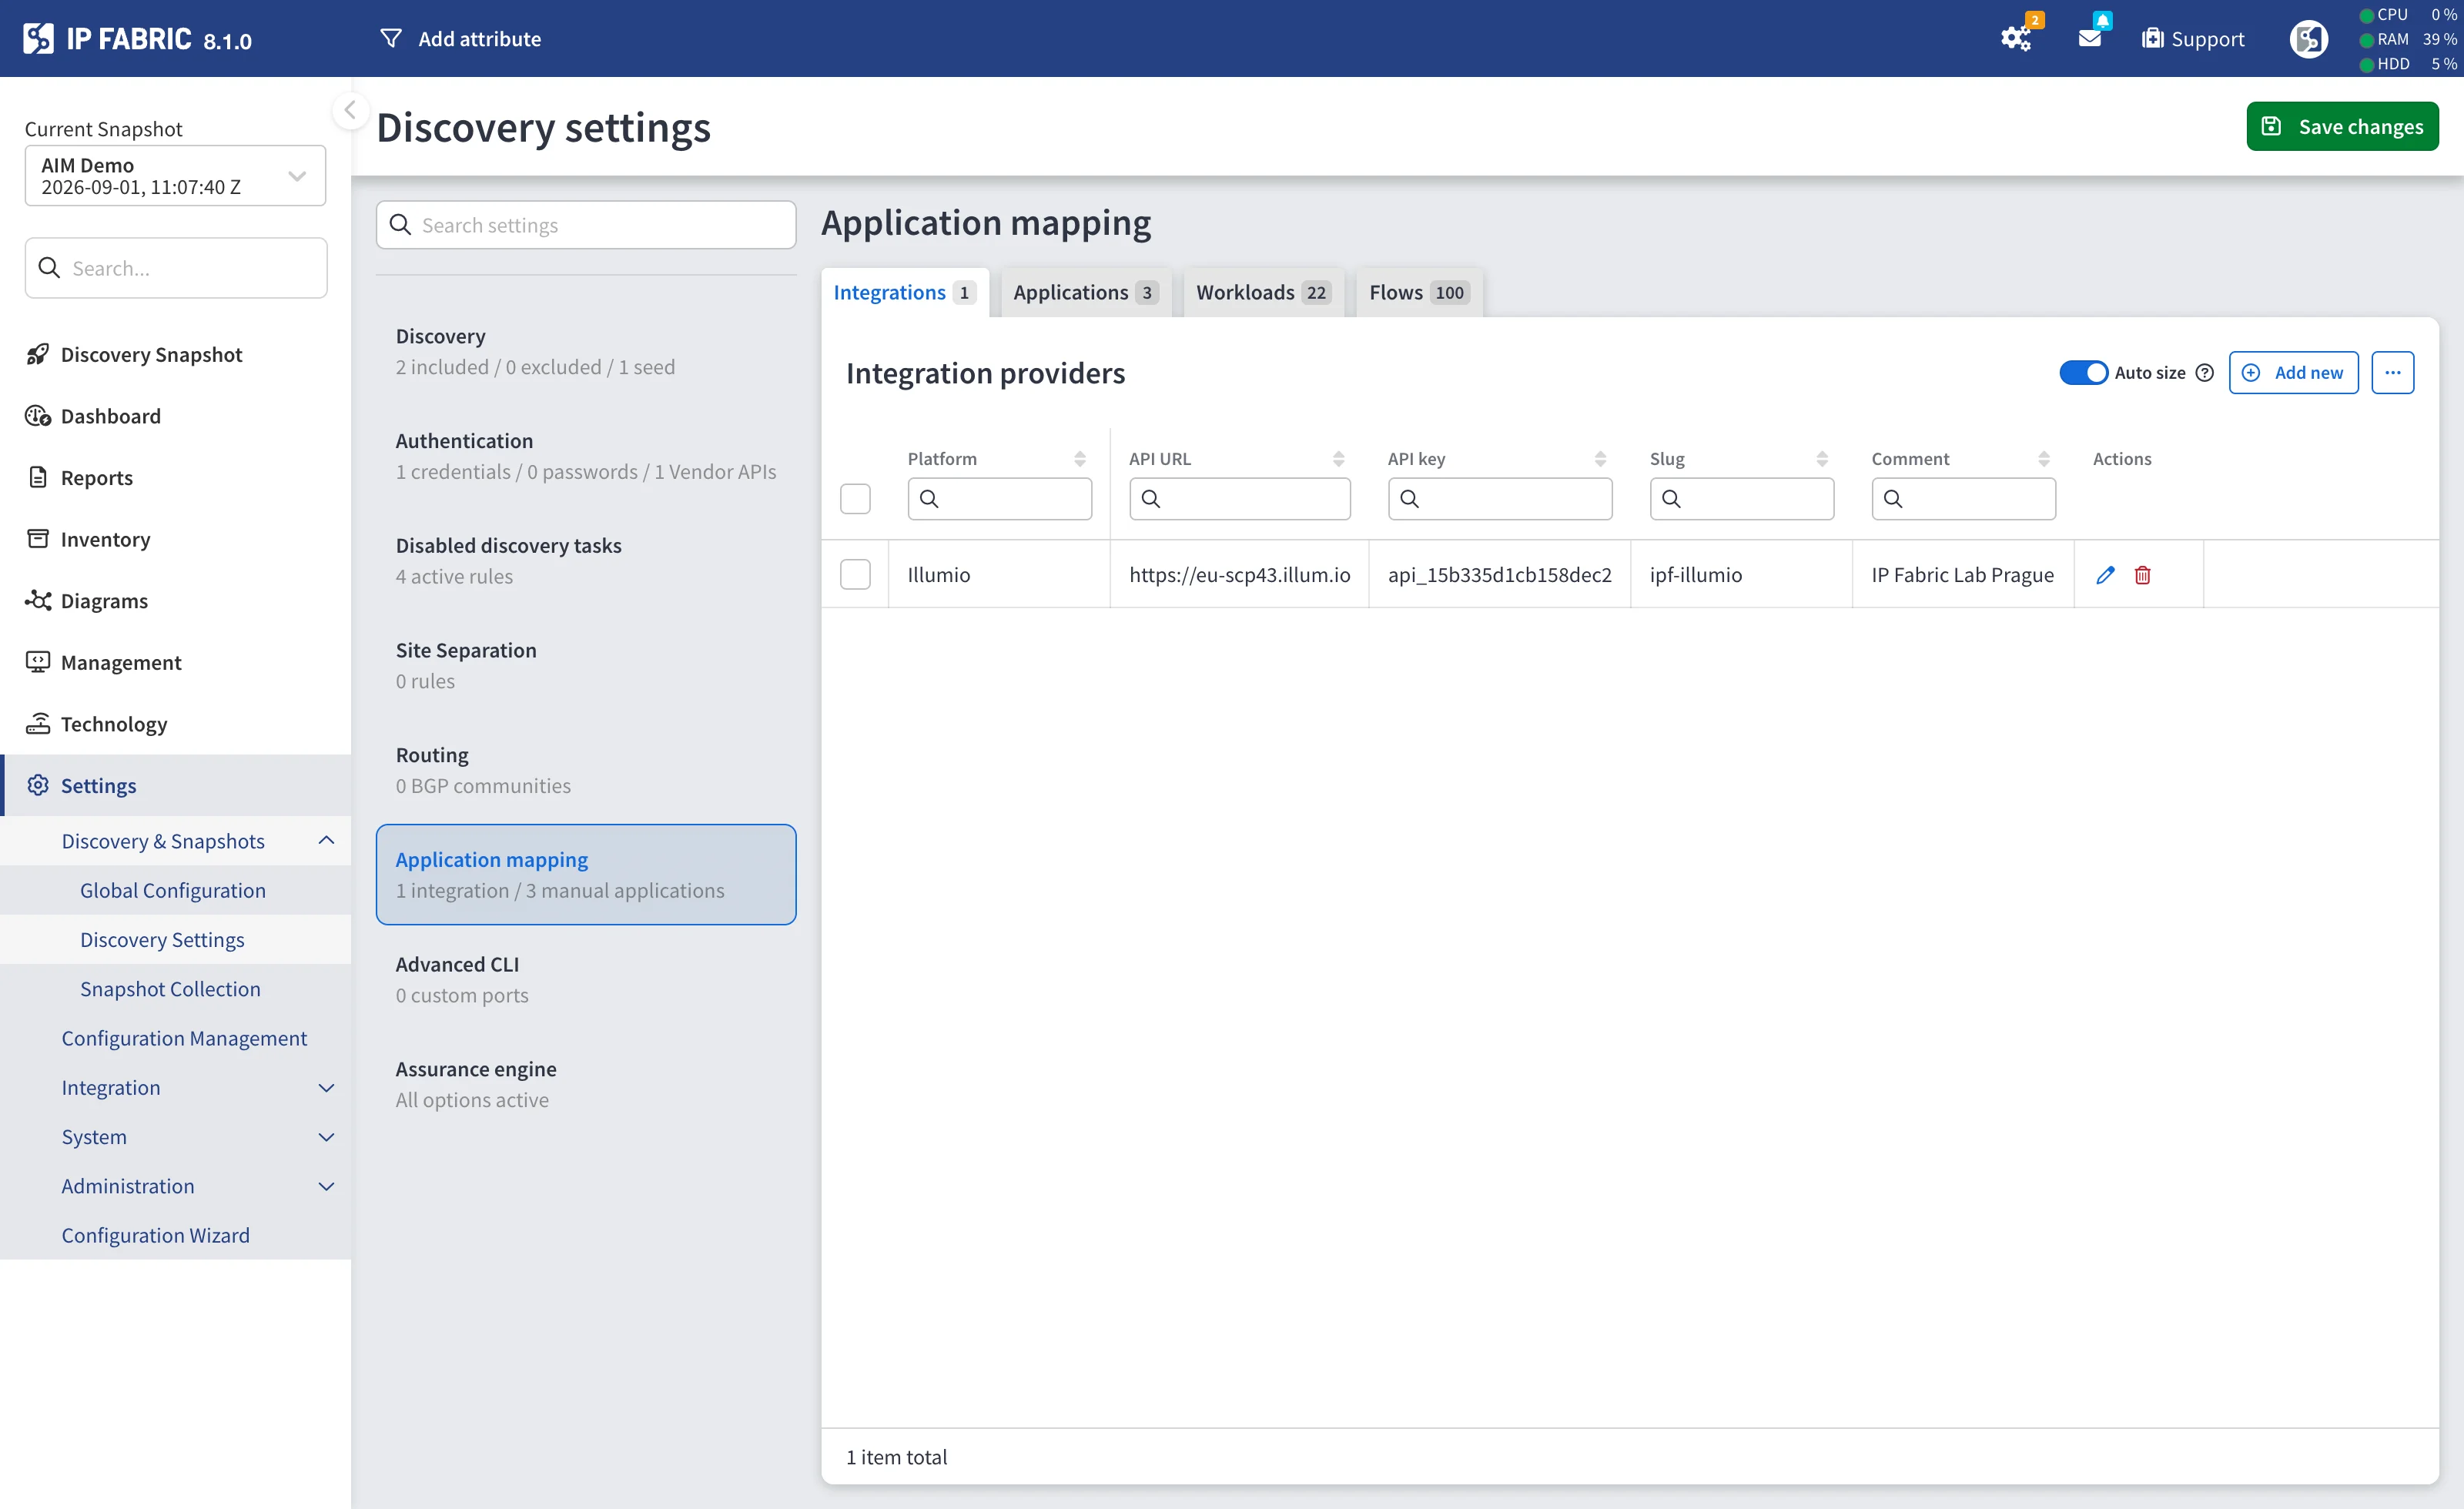The width and height of the screenshot is (2464, 1509).
Task: Open the user avatar menu
Action: point(2309,38)
